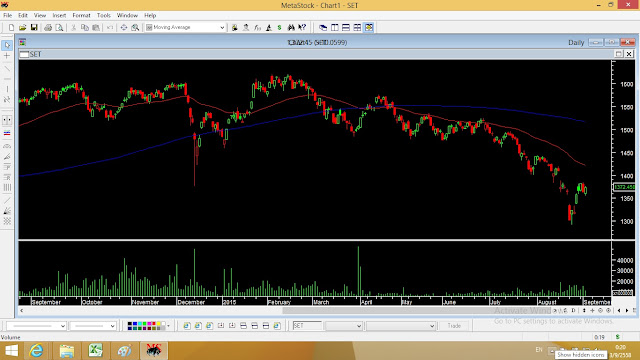This screenshot has height=360, width=640.
Task: Click the MetaStock bull icon in taskbar
Action: 153,351
